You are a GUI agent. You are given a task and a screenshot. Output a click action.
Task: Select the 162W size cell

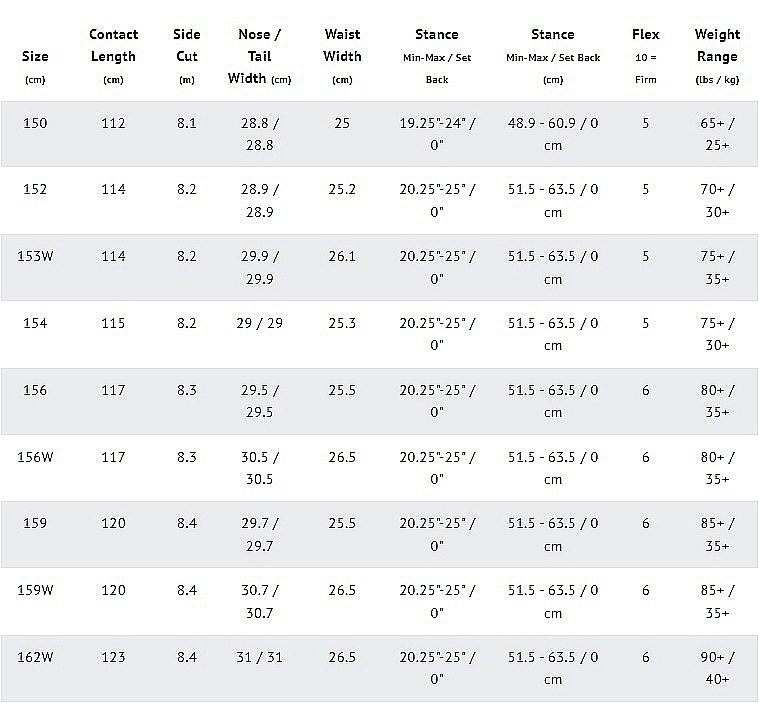coord(35,657)
